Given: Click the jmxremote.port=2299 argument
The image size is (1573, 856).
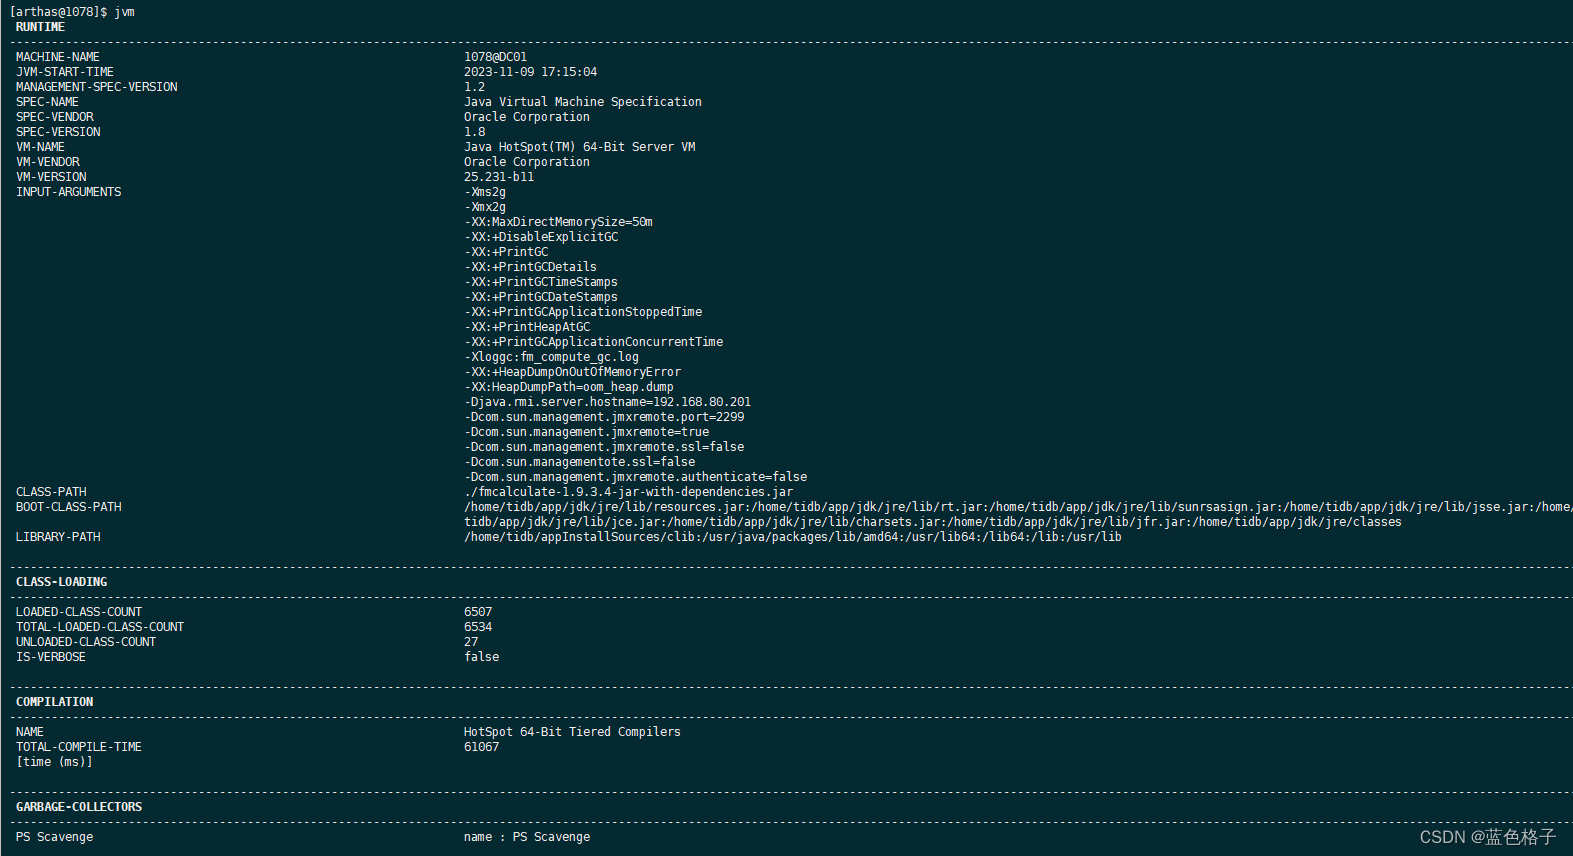Looking at the screenshot, I should [x=604, y=417].
